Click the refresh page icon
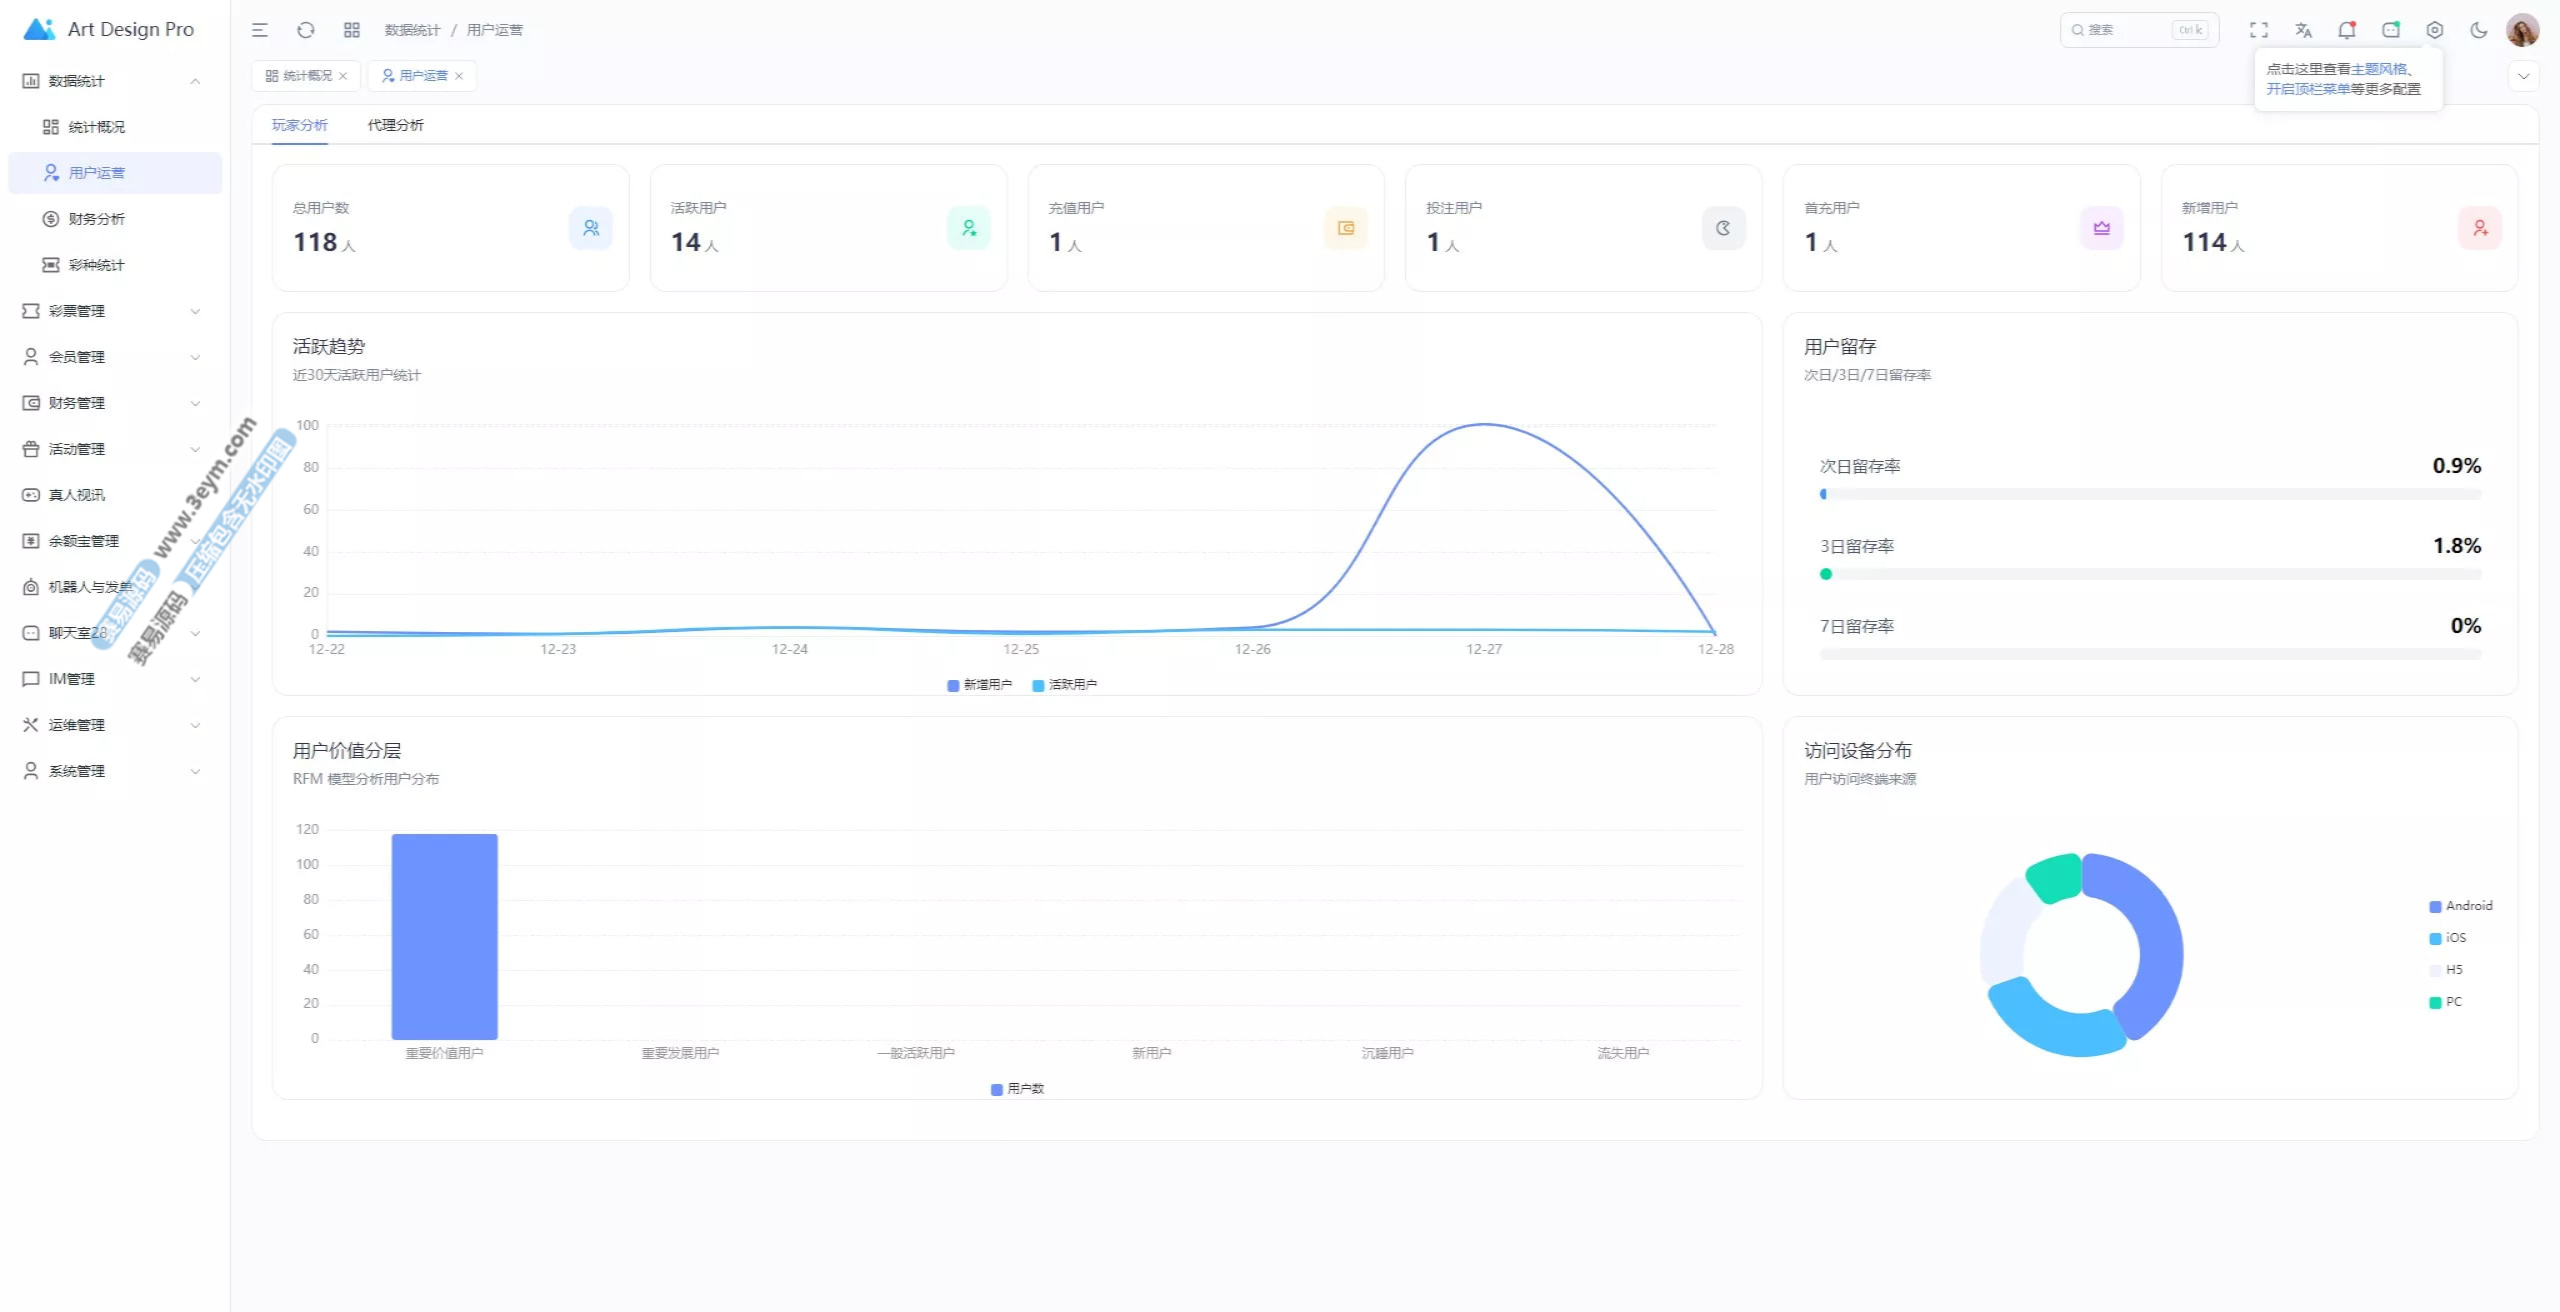Viewport: 2560px width, 1312px height. coord(306,30)
